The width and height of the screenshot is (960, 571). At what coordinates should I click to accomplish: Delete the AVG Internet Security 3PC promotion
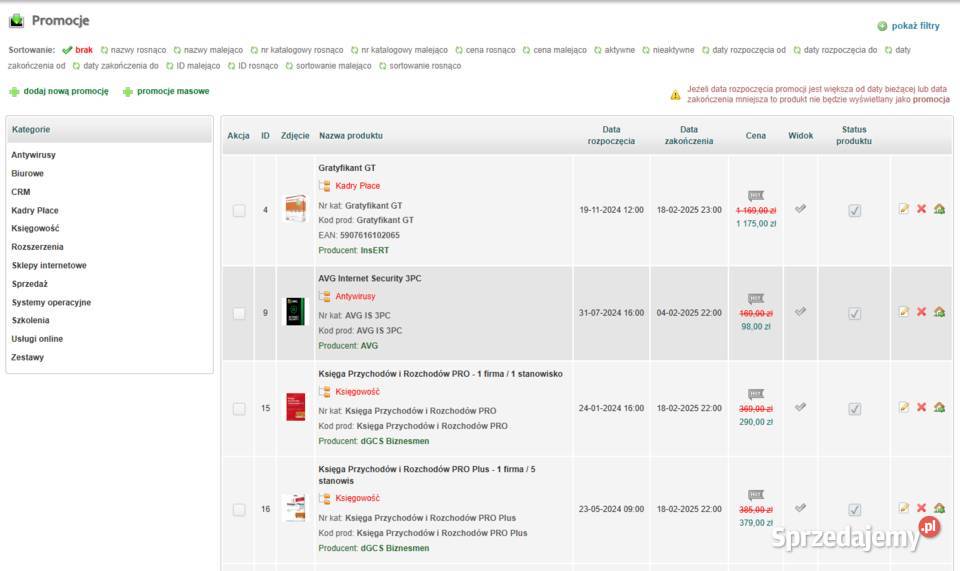click(921, 312)
